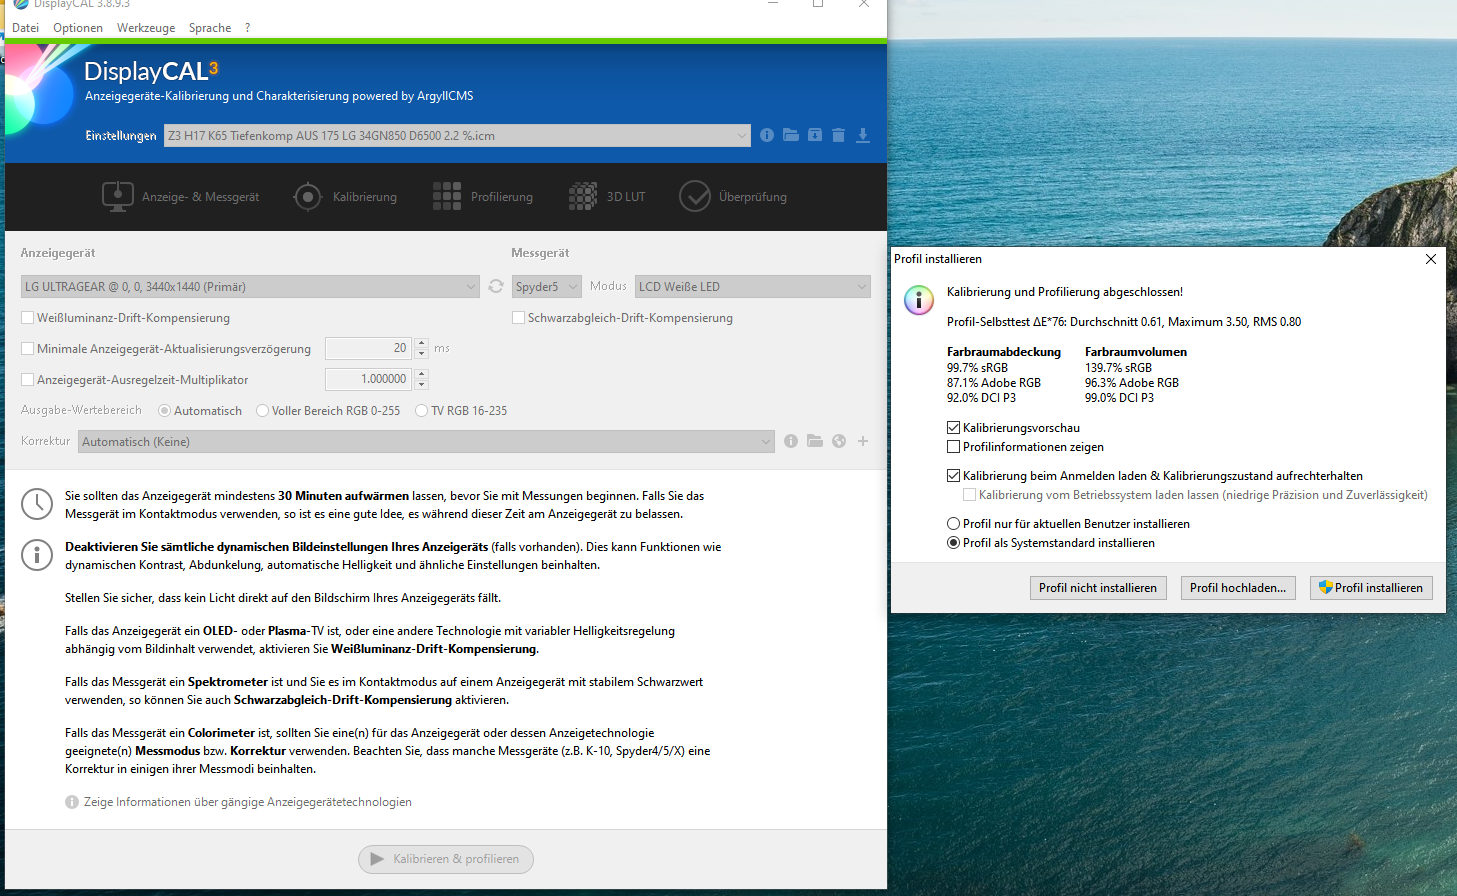Click the info icon beside display technologies link
This screenshot has width=1457, height=896.
pyautogui.click(x=72, y=802)
